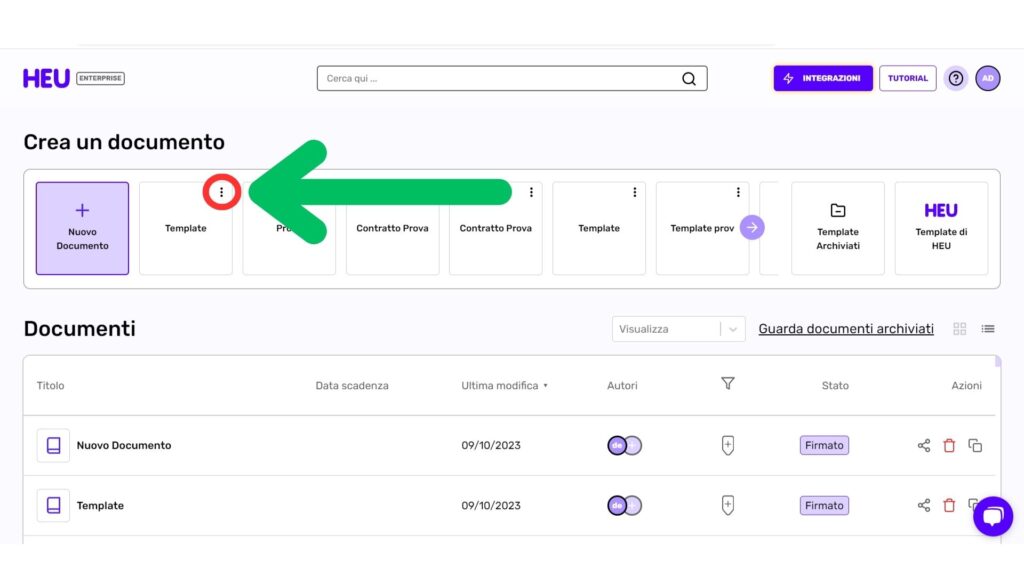Switch to list view of documents
The width and height of the screenshot is (1024, 576).
[x=988, y=329]
